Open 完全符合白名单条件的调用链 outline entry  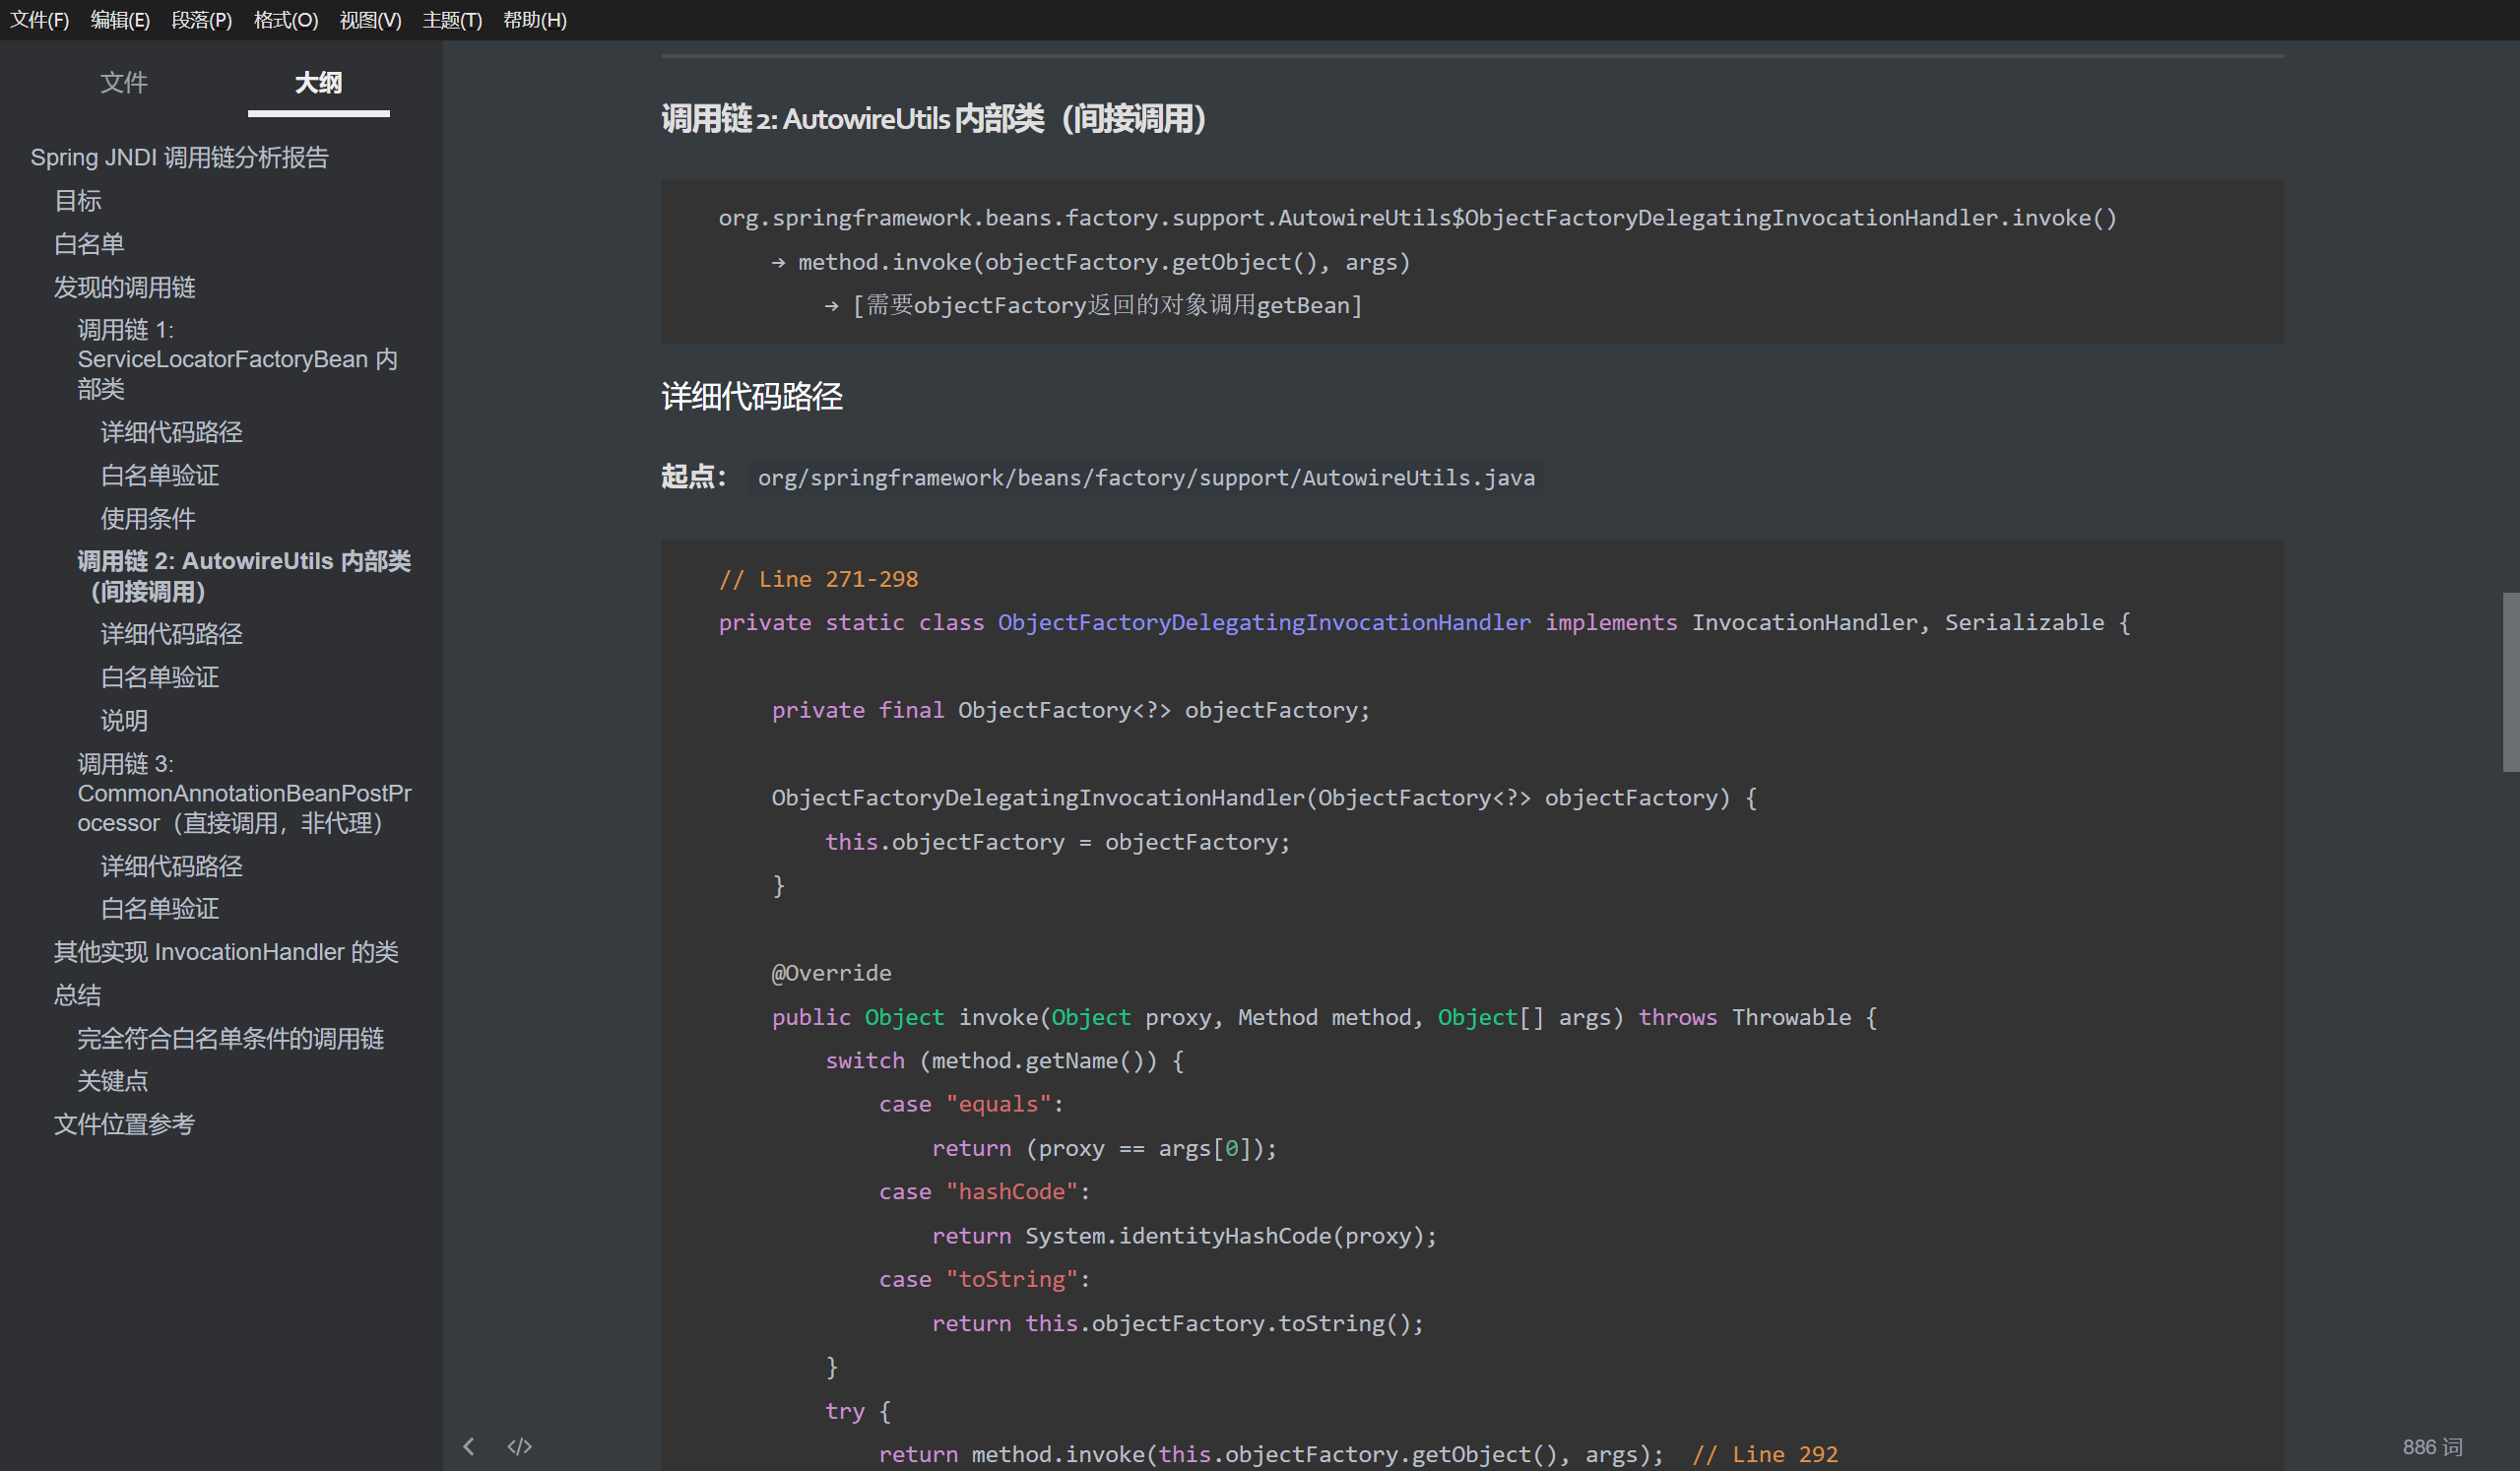[x=230, y=1038]
